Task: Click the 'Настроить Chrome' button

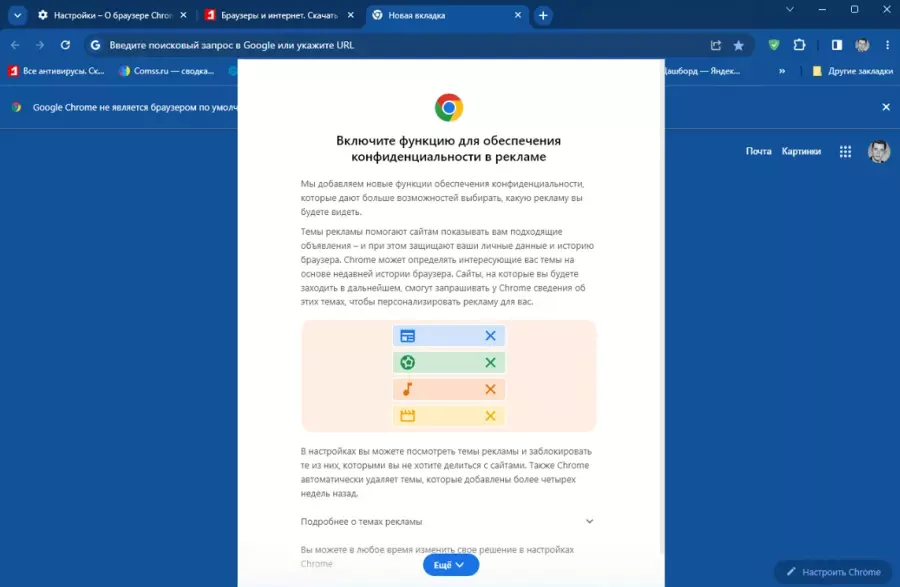Action: [833, 572]
